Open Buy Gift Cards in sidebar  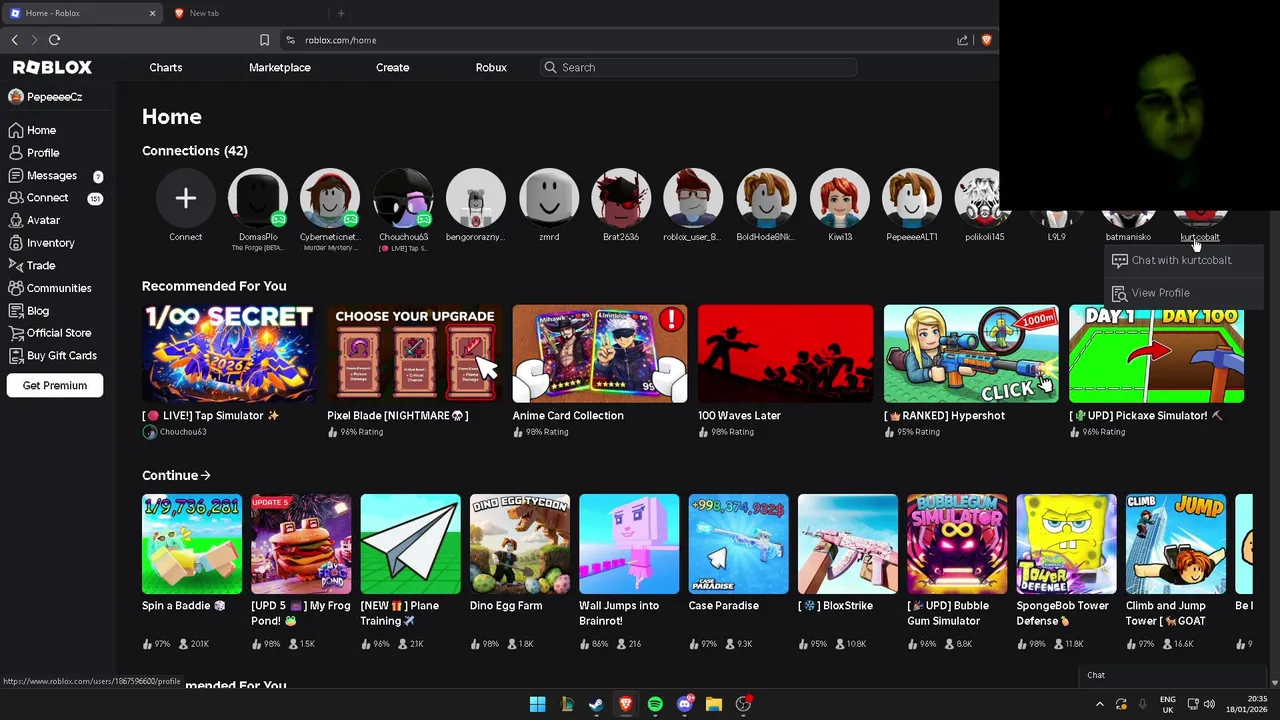coord(52,355)
